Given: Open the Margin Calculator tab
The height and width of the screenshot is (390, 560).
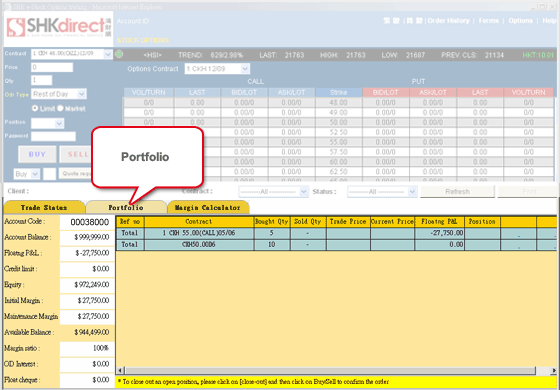Looking at the screenshot, I should coord(208,208).
